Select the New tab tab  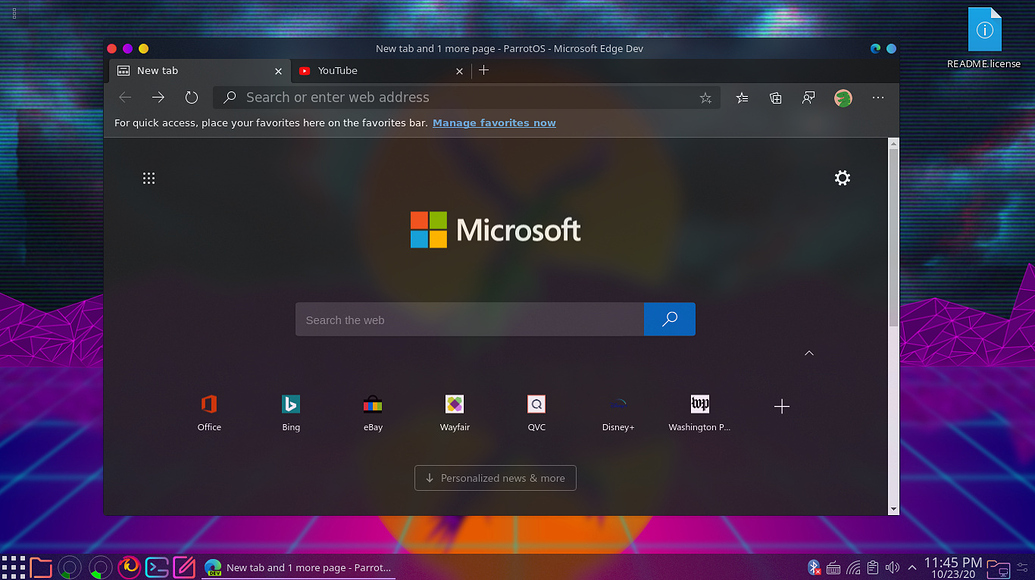(x=198, y=71)
